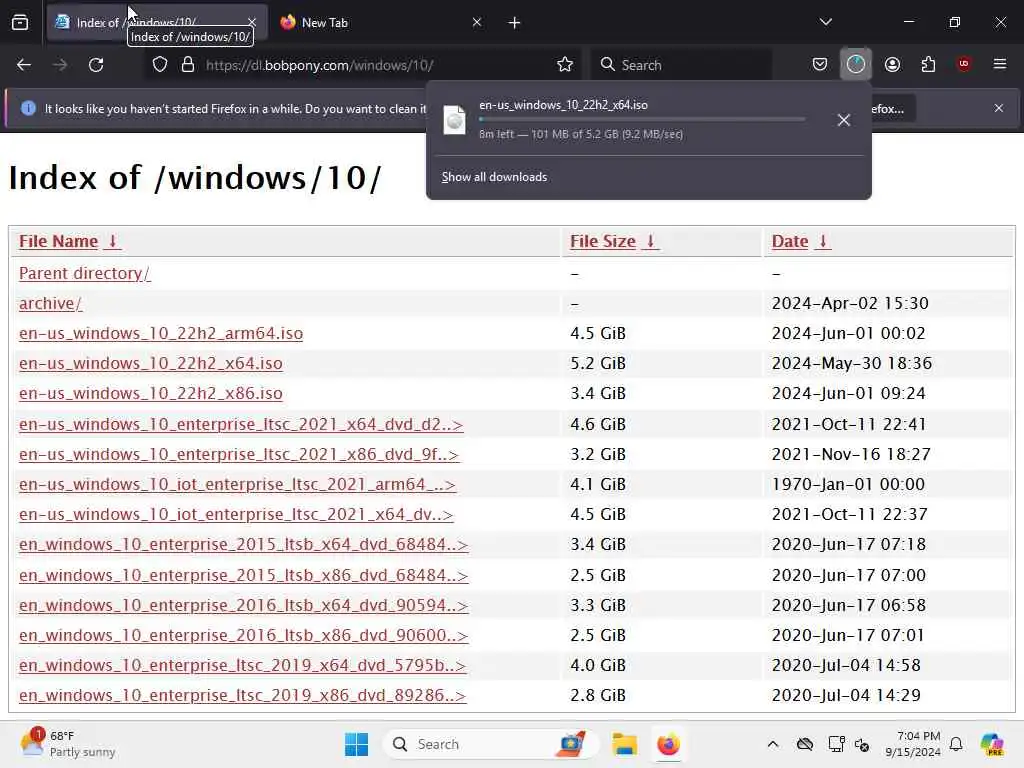Open enterprise_ltsc_2019_x64_dvd_5795b link

242,665
